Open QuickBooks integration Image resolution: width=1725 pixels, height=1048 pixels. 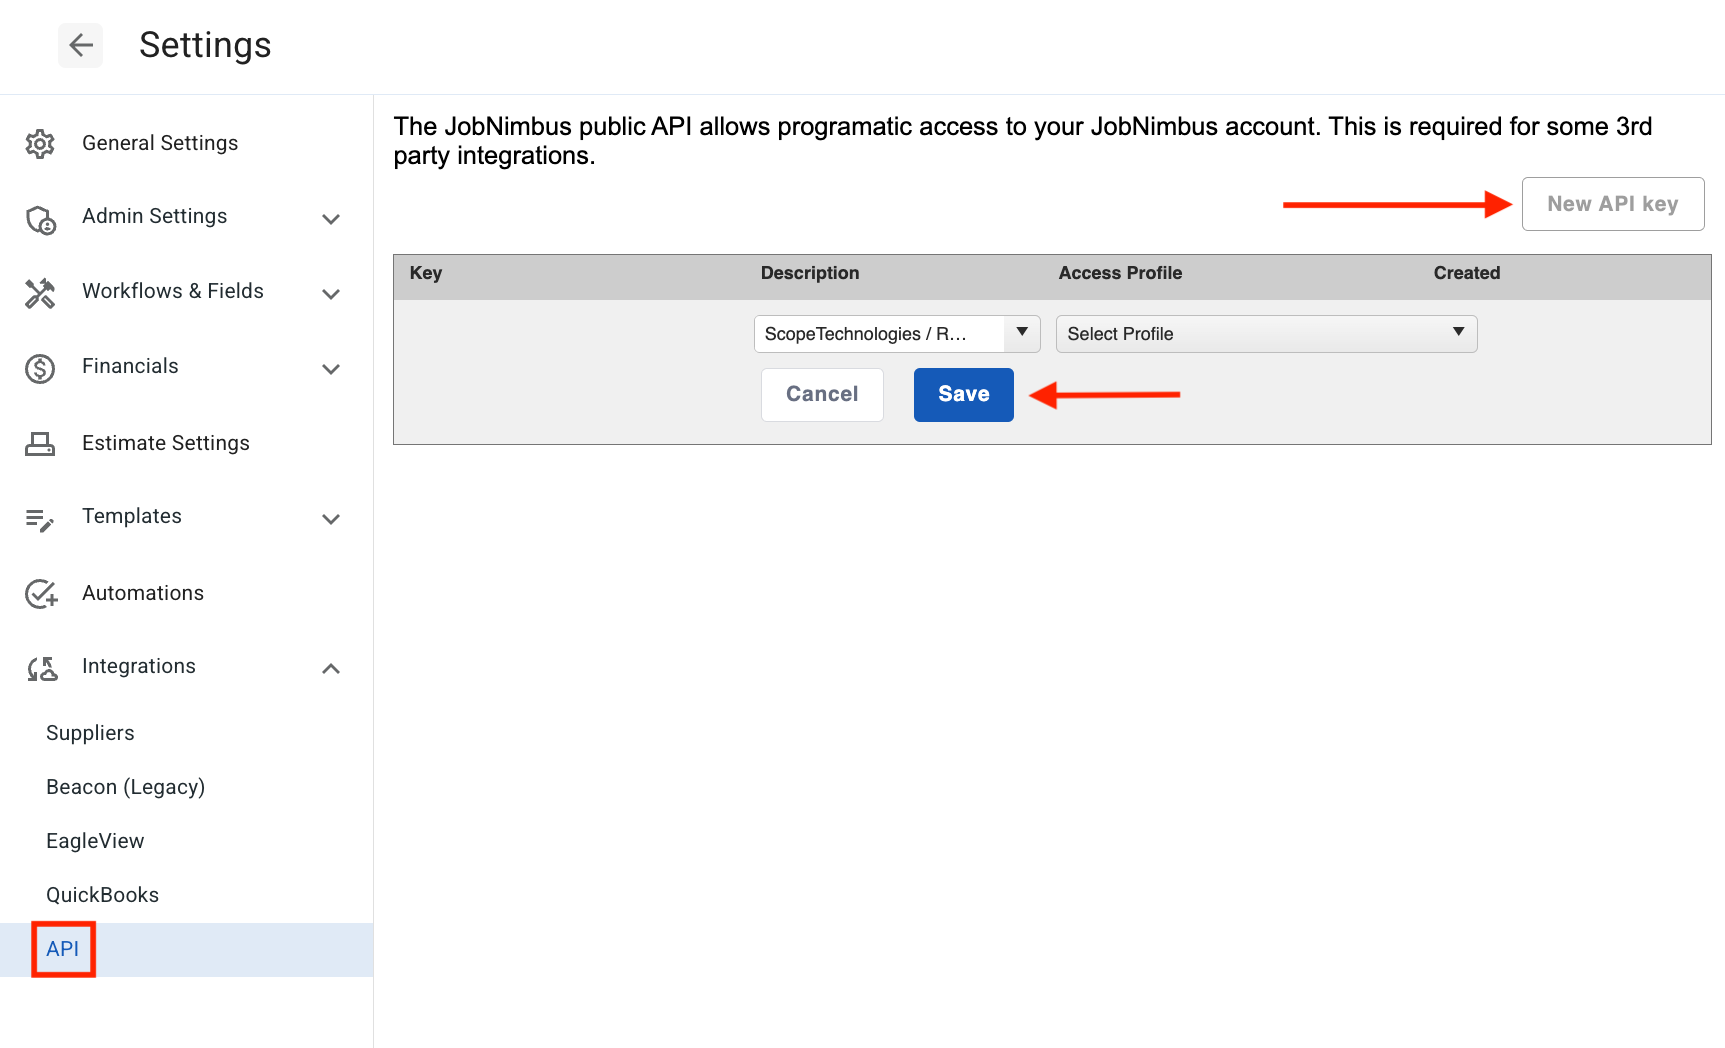tap(103, 895)
